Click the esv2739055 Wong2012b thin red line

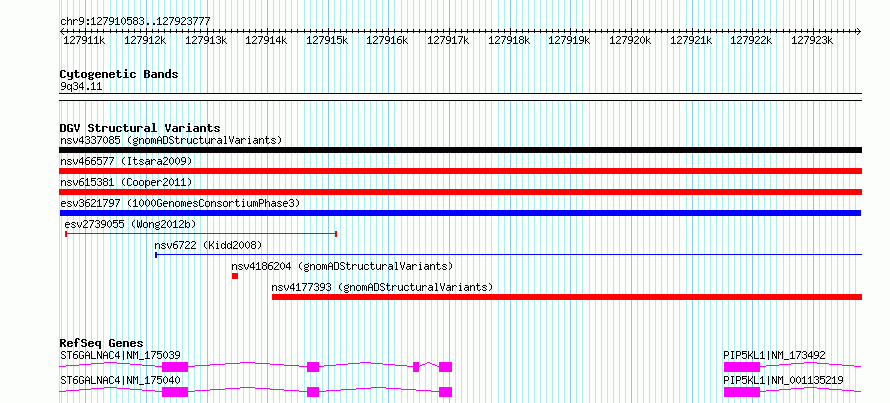click(201, 233)
